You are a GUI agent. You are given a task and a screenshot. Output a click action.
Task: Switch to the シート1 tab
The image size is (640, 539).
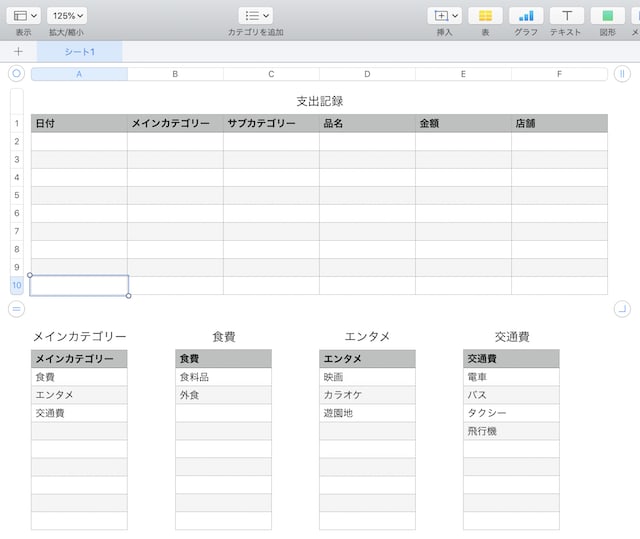[80, 51]
